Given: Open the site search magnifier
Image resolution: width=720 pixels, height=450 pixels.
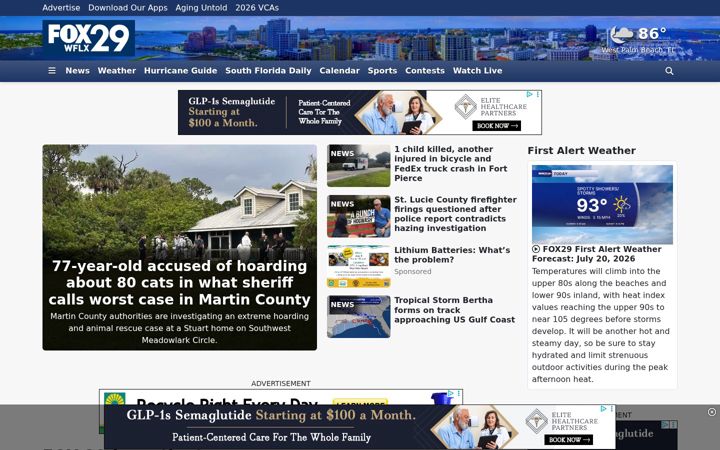Looking at the screenshot, I should [669, 71].
